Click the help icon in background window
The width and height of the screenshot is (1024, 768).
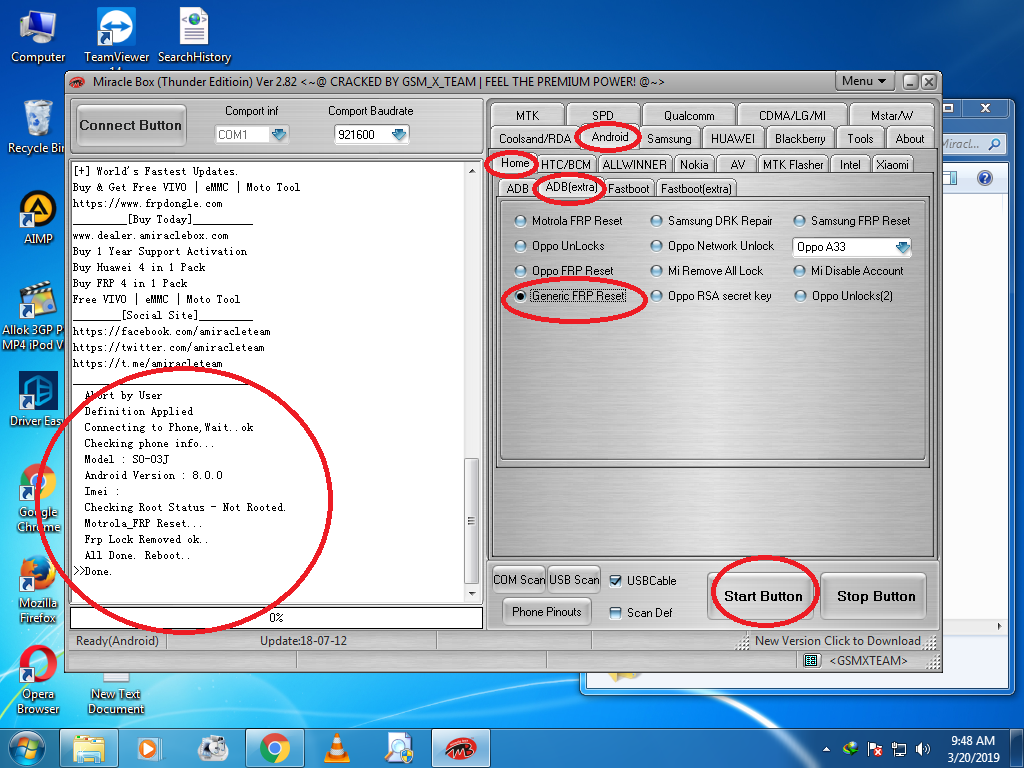(x=985, y=178)
